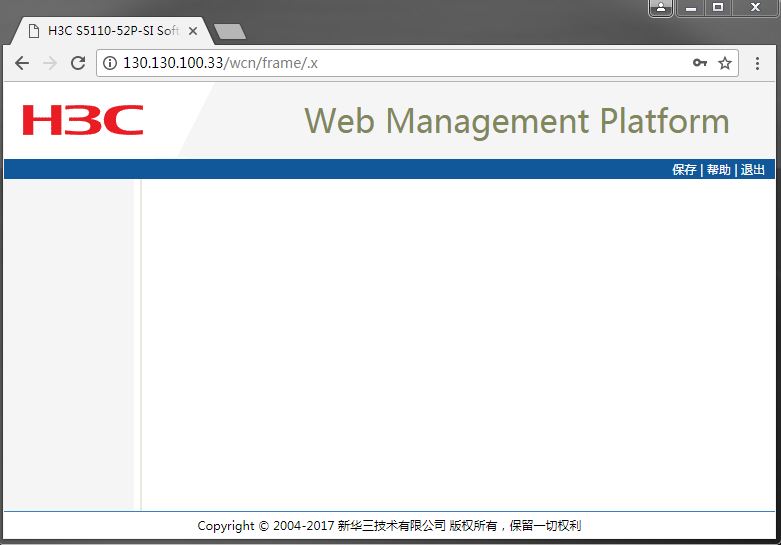Minimize the browser window
This screenshot has height=545, width=781.
click(x=690, y=8)
